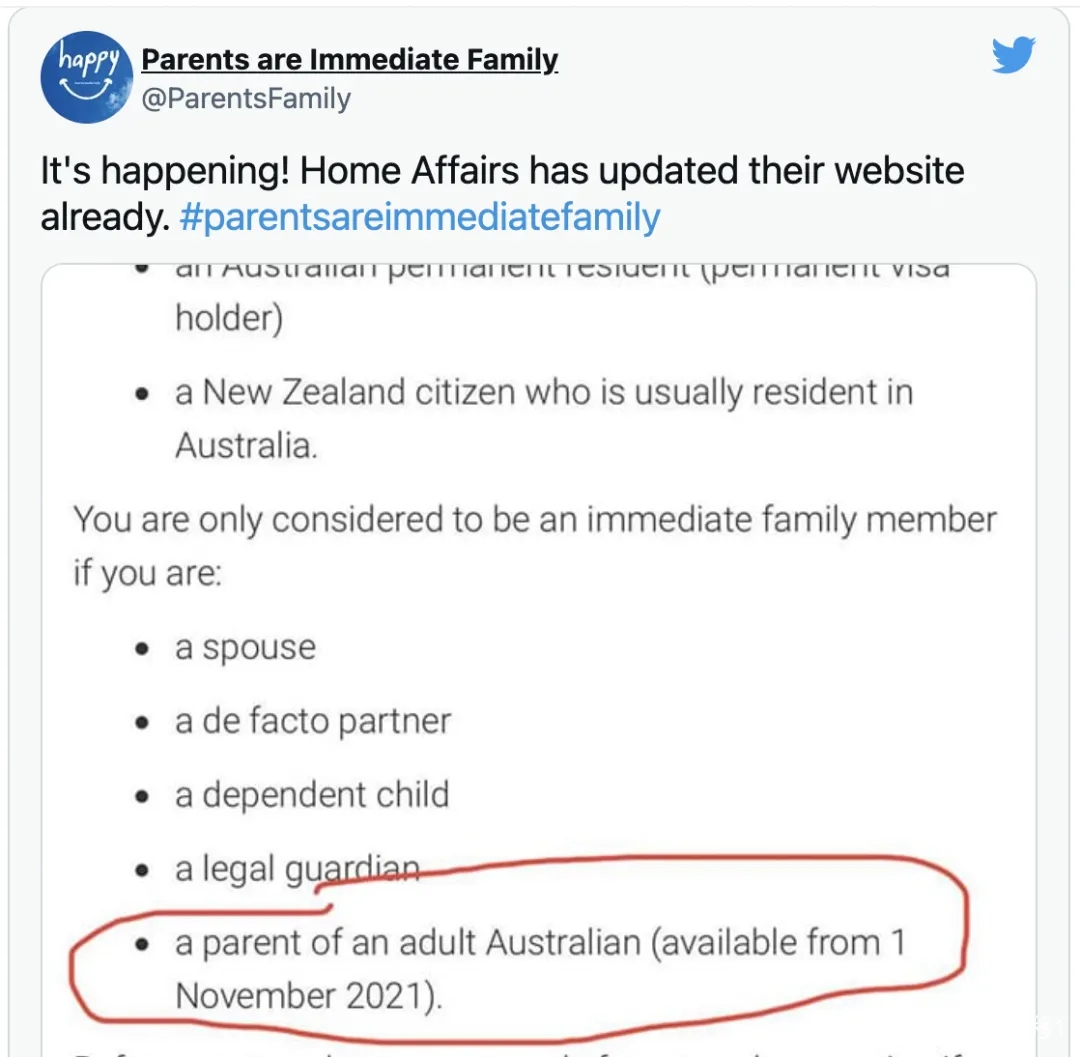Screen dimensions: 1080x1057
Task: Select the "a de facto partner" list item
Action: (312, 721)
